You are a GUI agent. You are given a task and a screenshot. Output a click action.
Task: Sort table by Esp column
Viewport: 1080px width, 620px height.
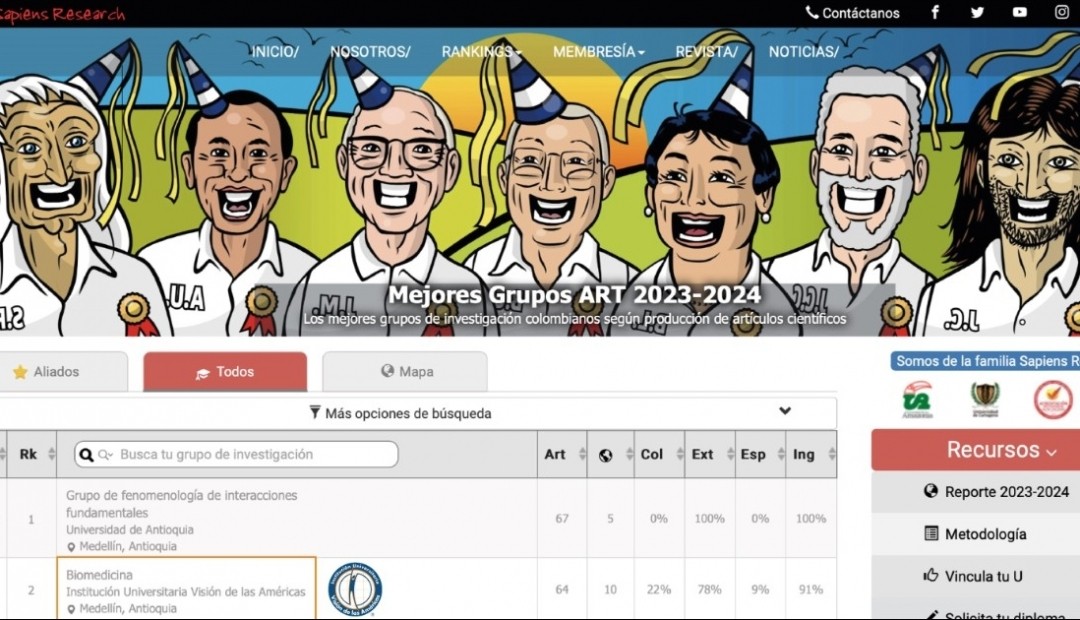coord(760,454)
